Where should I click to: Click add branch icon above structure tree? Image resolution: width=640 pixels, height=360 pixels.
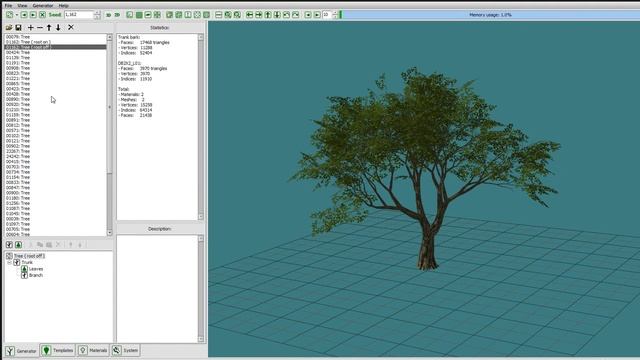pos(9,244)
